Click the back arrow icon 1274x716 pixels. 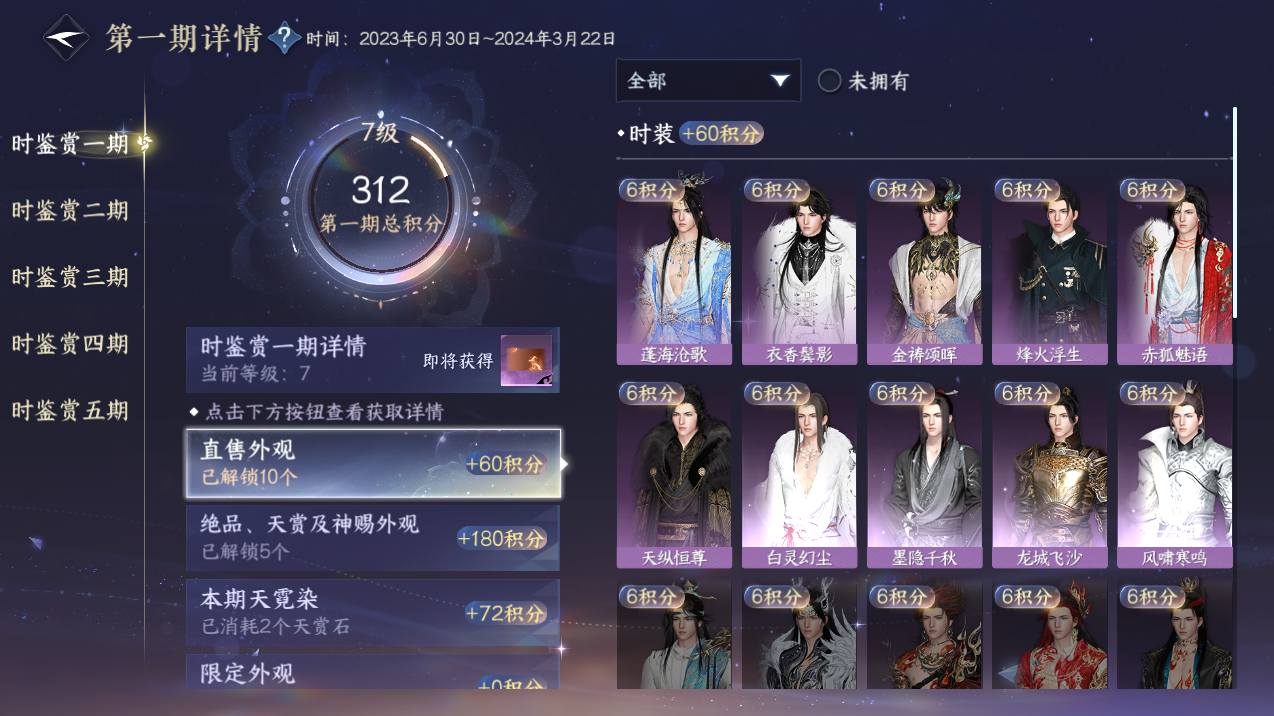pyautogui.click(x=66, y=38)
